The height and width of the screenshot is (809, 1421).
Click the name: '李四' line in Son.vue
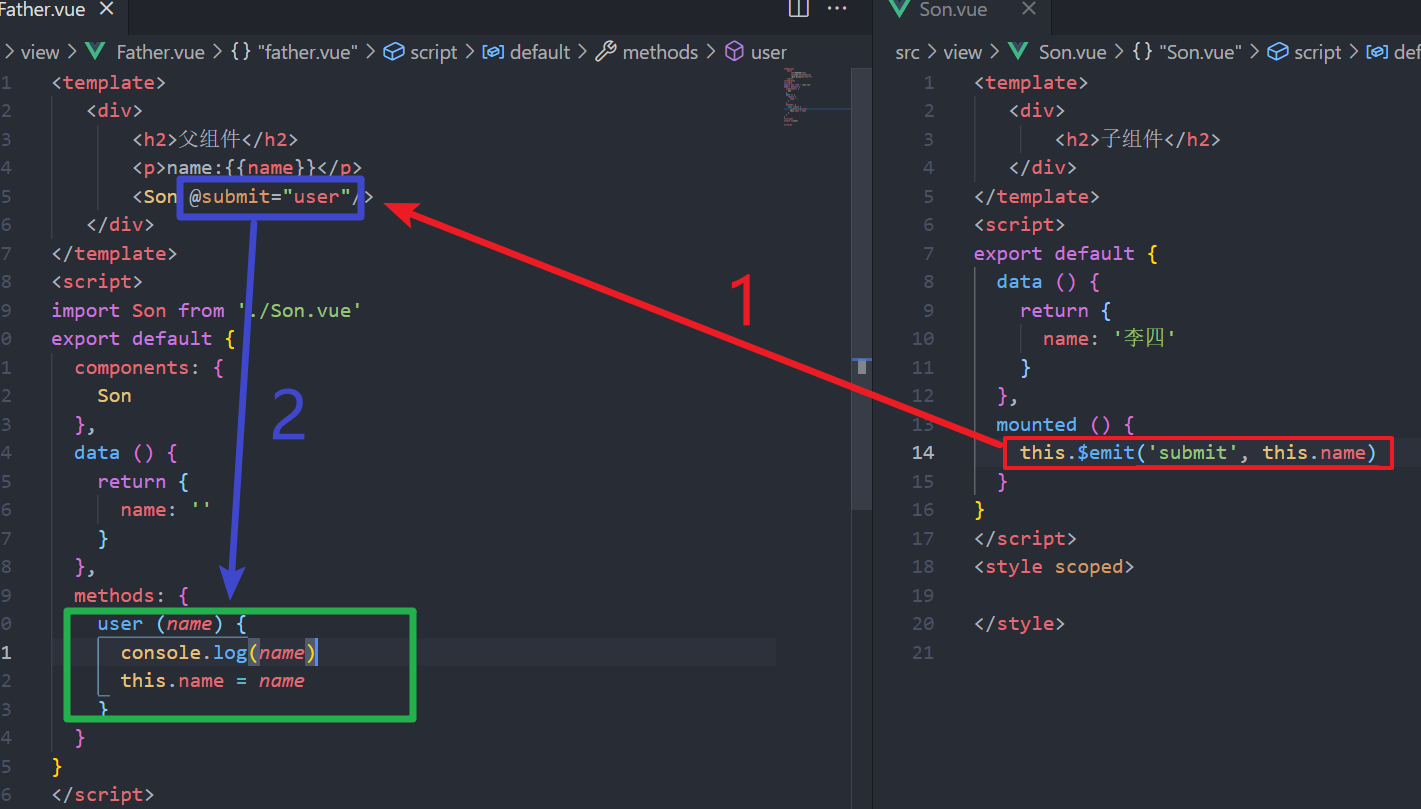[1109, 339]
